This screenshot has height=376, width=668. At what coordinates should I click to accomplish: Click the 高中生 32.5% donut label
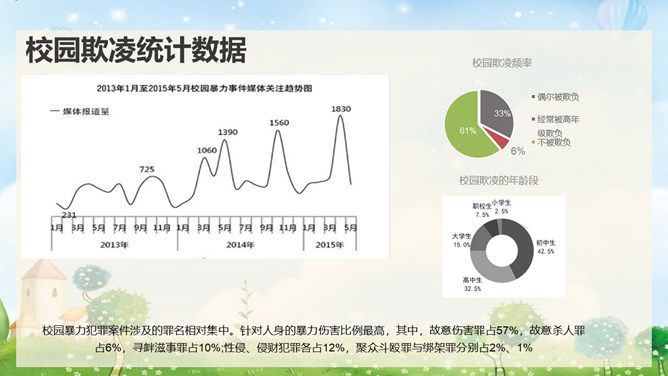coord(472,284)
